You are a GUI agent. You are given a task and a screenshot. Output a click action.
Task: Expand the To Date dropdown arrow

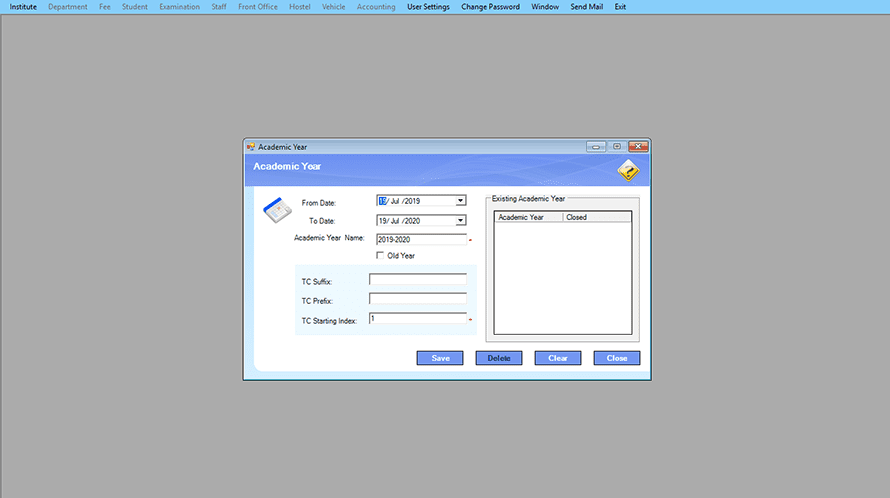tap(460, 220)
